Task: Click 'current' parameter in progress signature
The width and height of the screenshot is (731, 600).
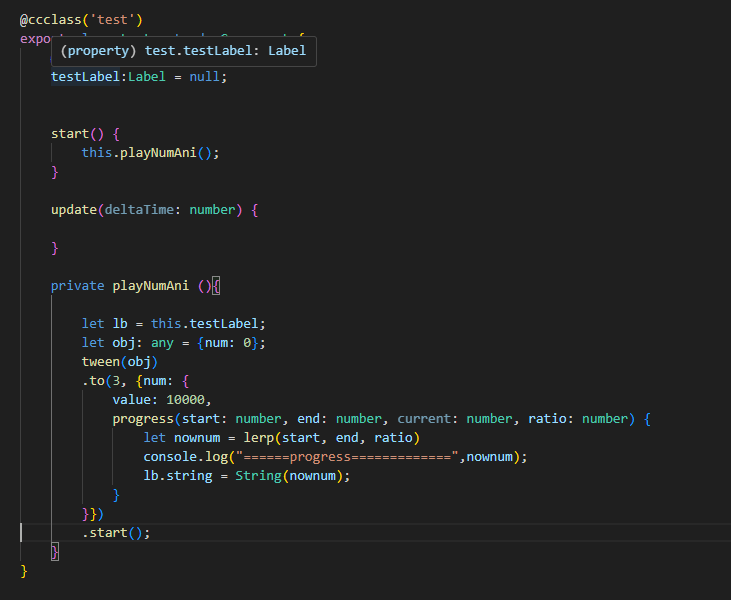Action: 424,419
